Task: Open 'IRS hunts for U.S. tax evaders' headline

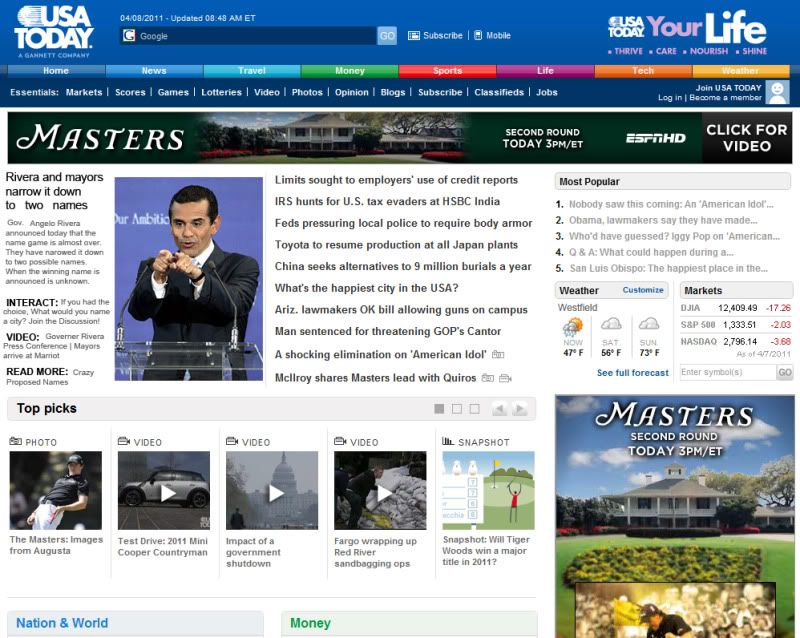Action: pyautogui.click(x=387, y=202)
